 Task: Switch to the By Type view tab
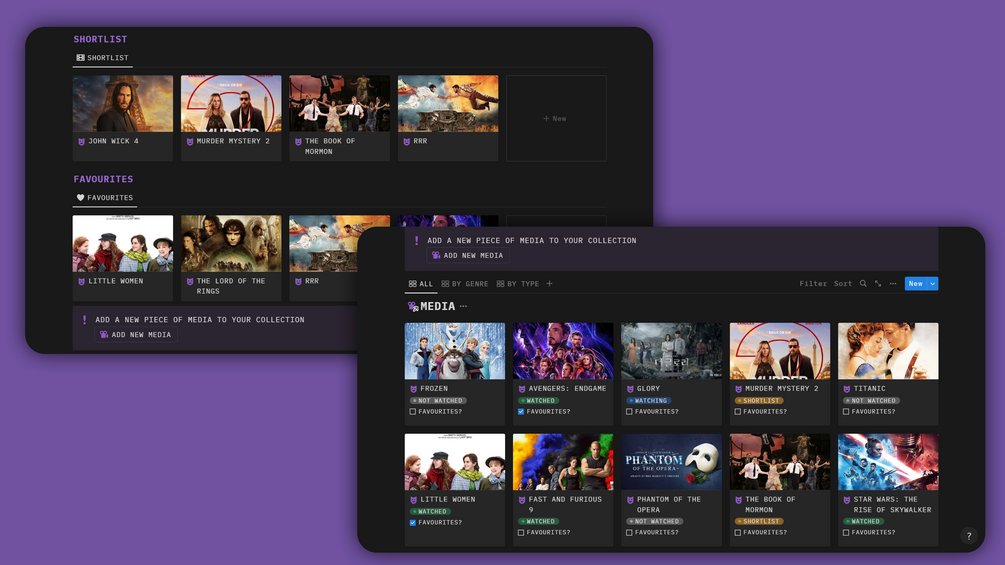tap(518, 284)
